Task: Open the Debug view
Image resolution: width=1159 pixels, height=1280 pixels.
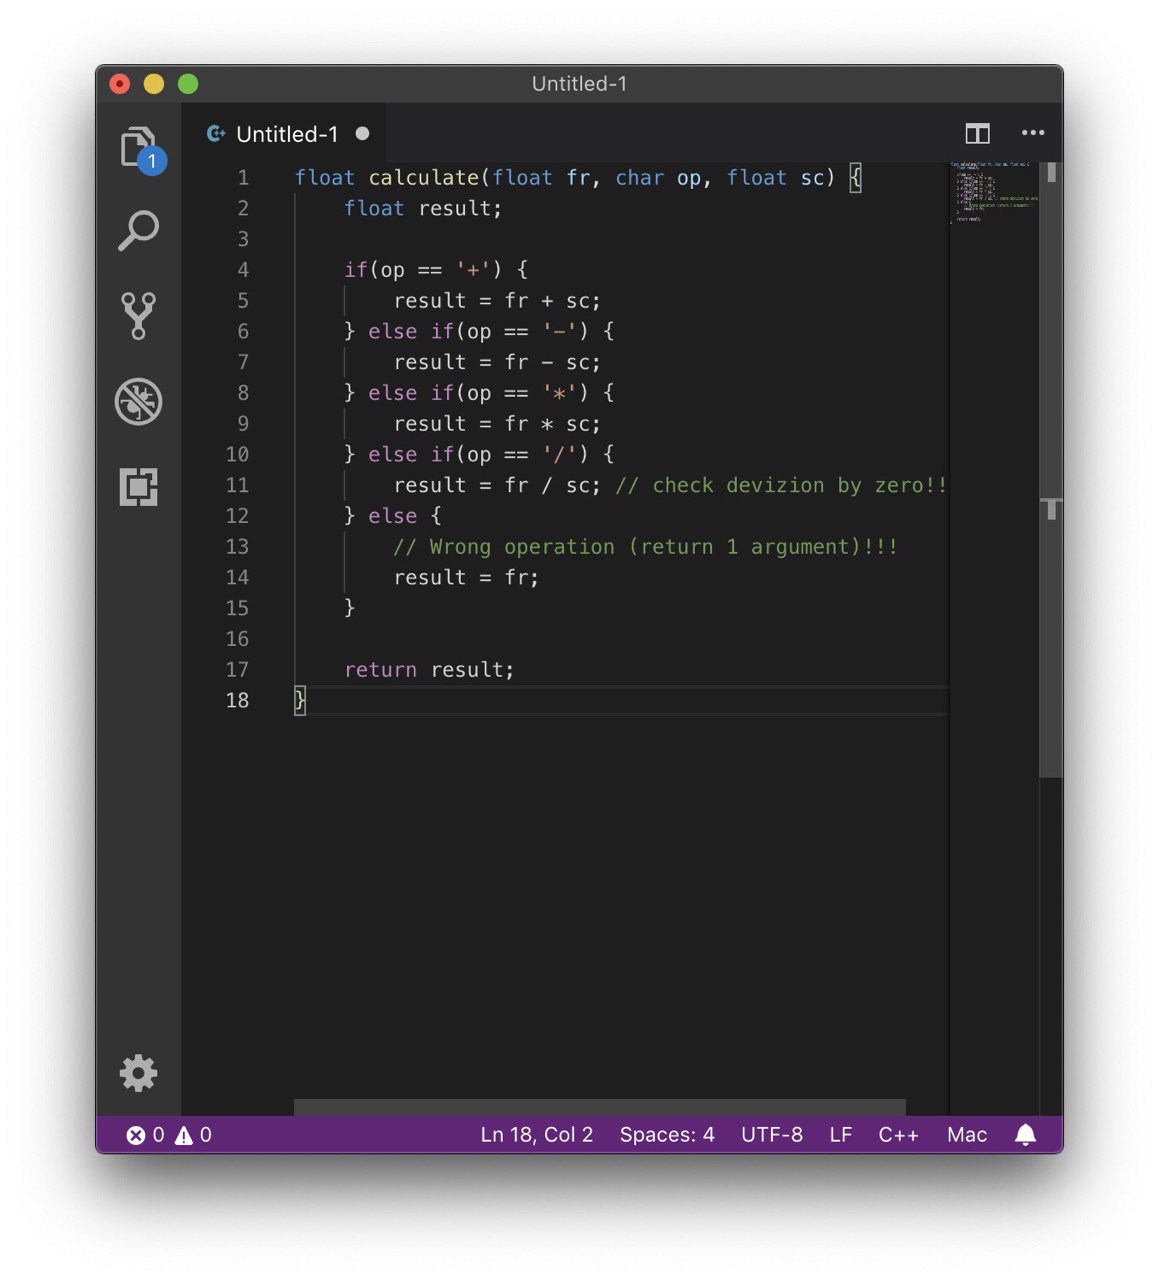Action: (139, 402)
